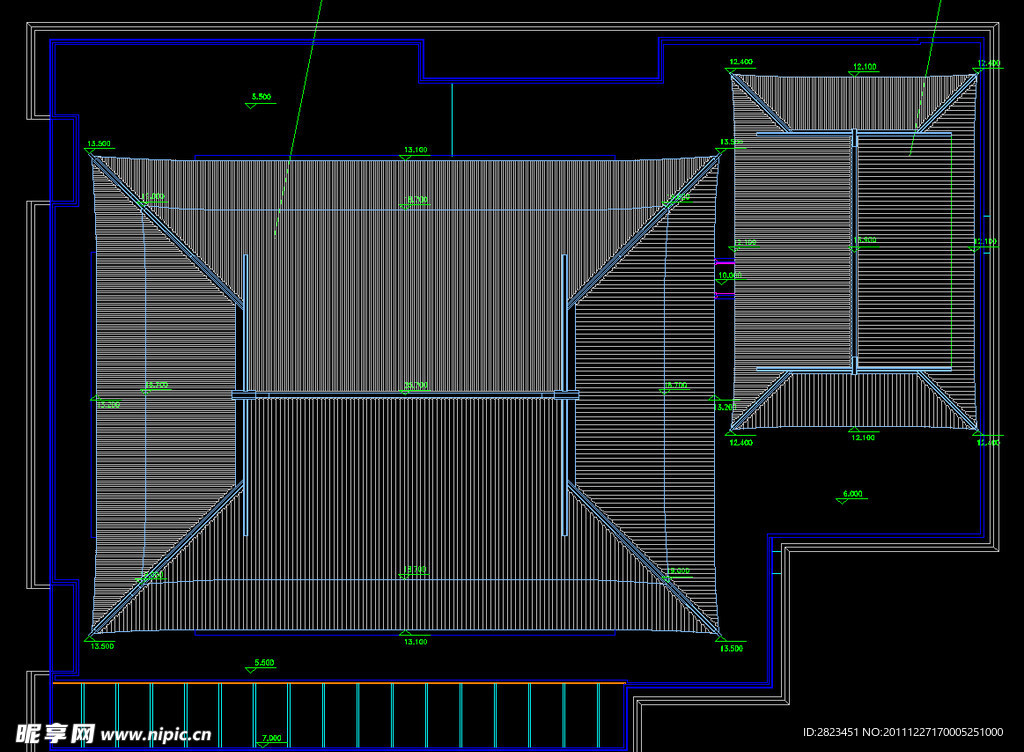
Task: Select the 10.000 elevation marker between roofs
Action: click(729, 275)
